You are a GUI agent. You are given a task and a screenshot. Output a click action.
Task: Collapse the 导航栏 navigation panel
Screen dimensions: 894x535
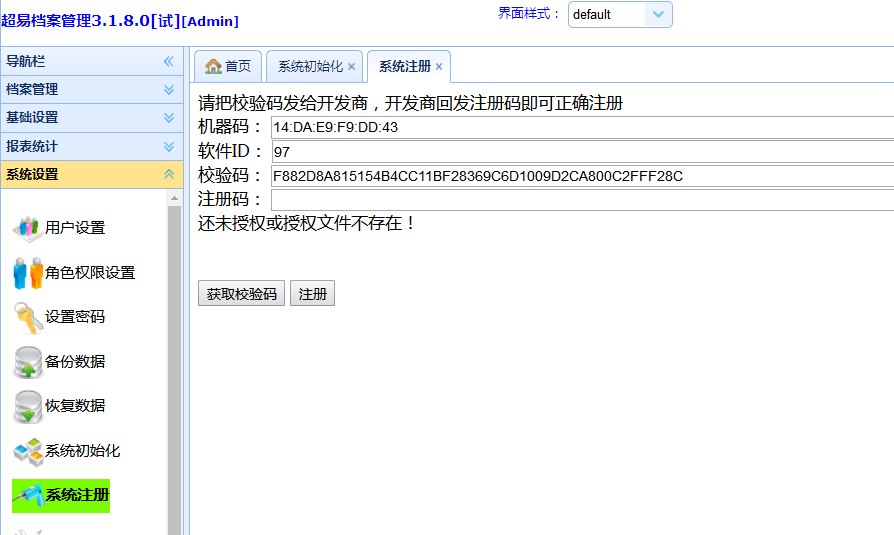click(x=169, y=61)
